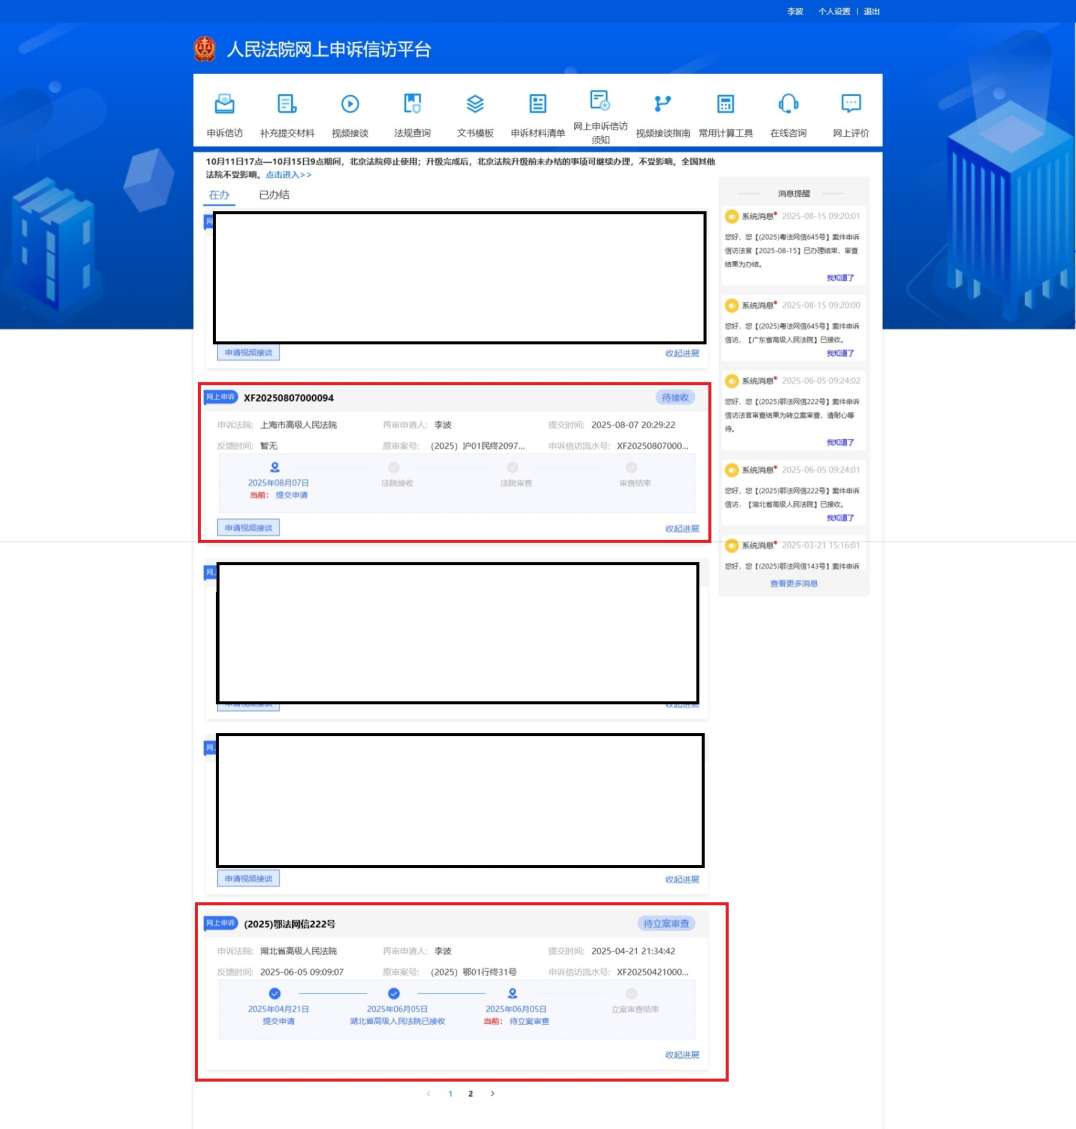Select the 在办 tab

(x=219, y=195)
